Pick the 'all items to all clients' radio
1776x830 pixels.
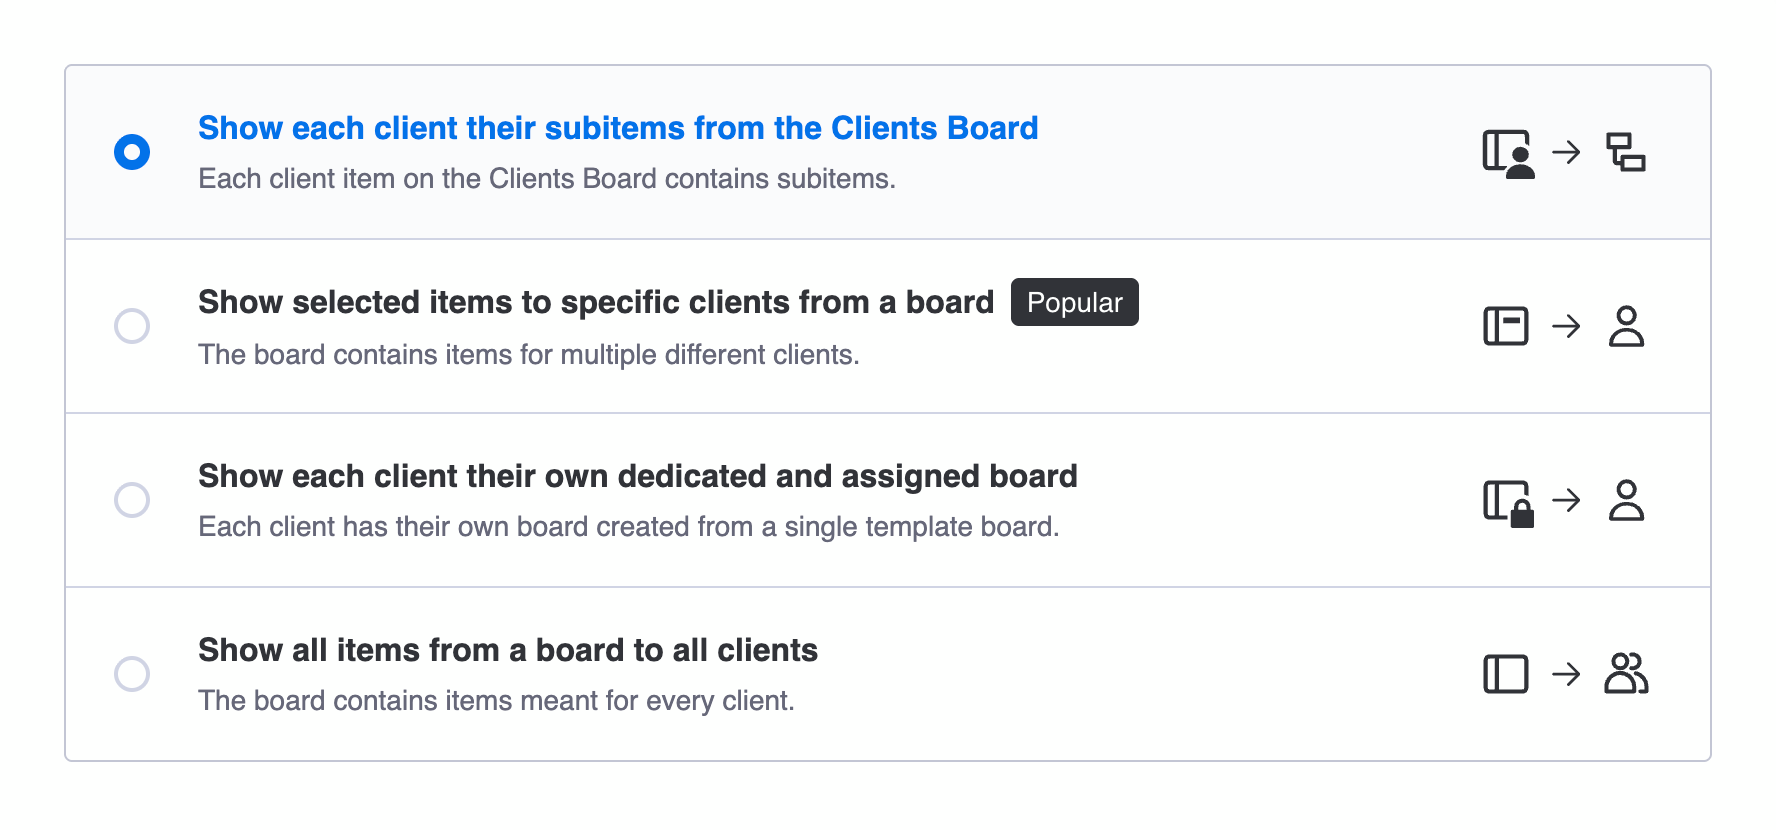(132, 674)
